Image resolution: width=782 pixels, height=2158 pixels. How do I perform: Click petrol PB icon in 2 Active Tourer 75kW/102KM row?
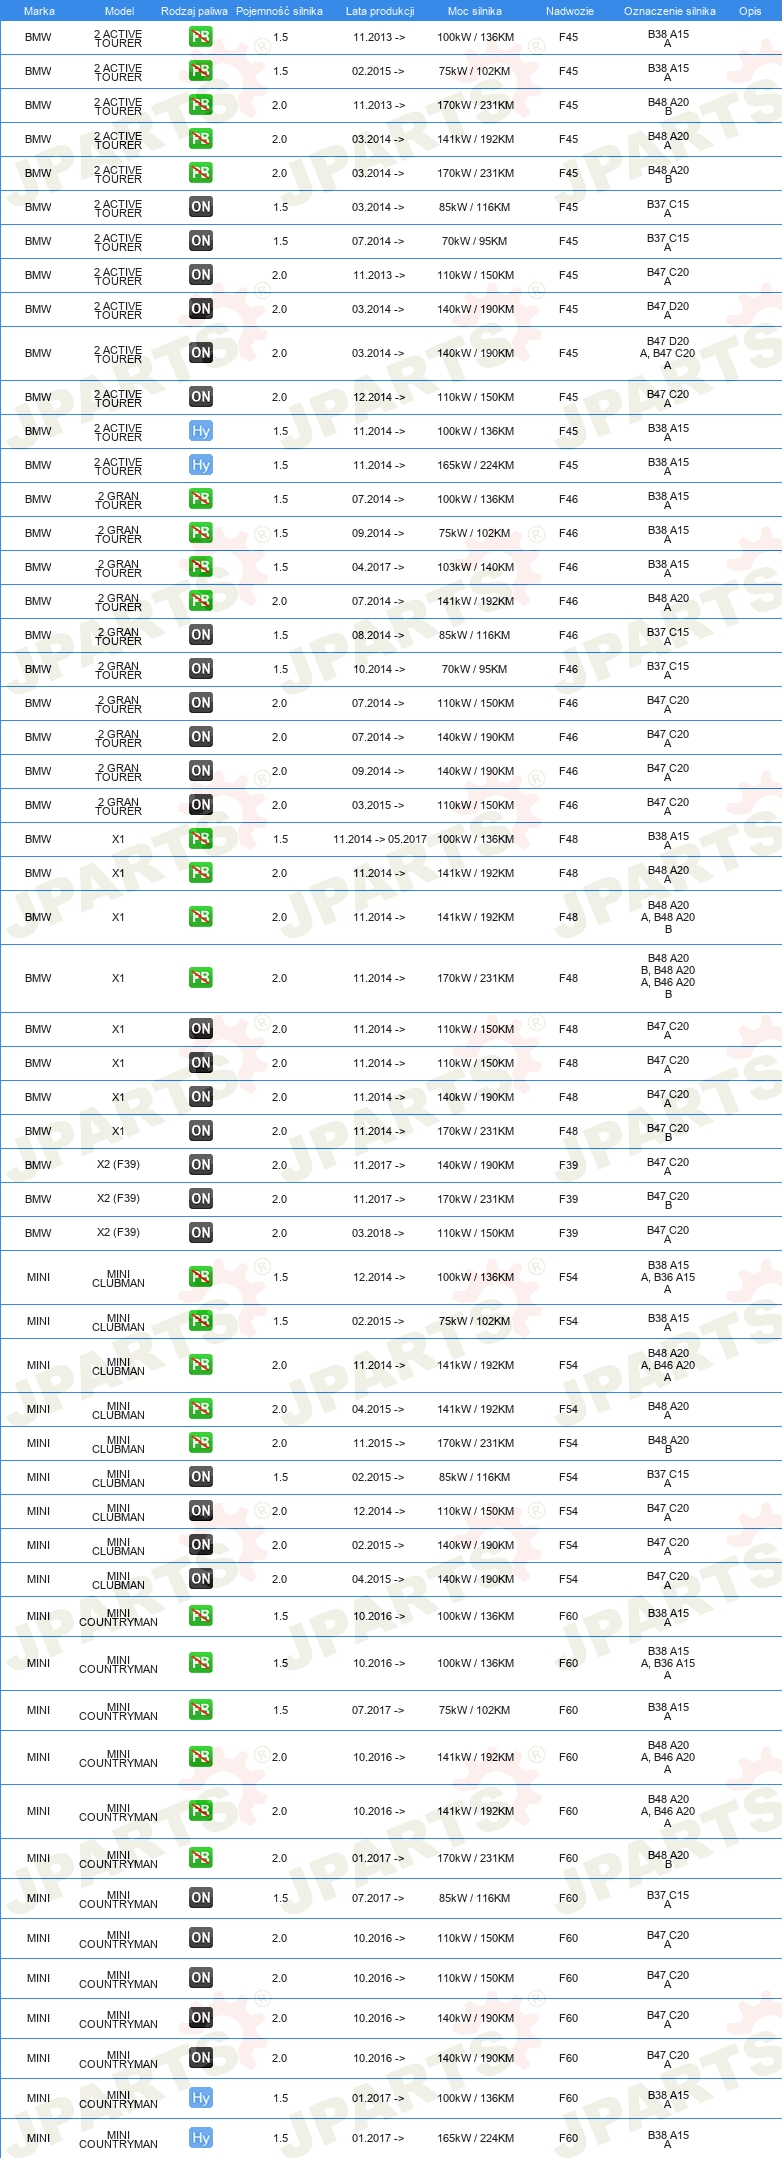coord(201,71)
